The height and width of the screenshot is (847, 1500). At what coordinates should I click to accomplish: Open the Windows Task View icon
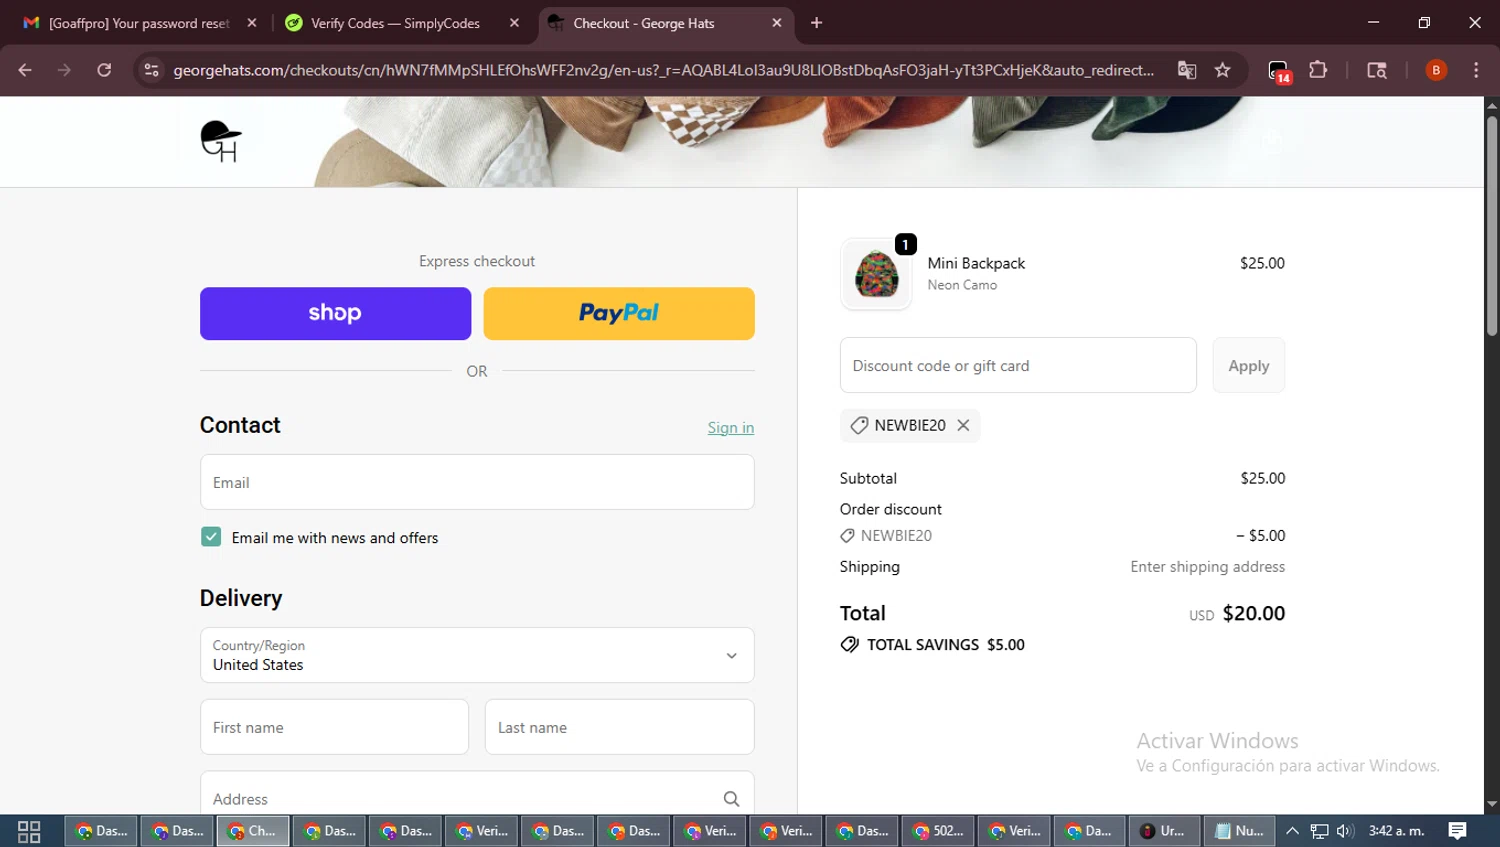pyautogui.click(x=29, y=831)
